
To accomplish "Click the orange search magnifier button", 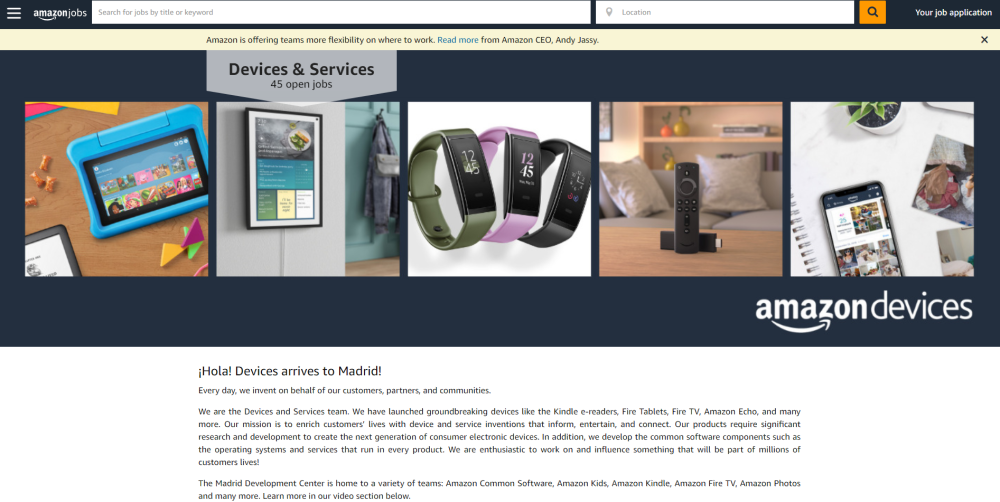I will coord(872,12).
